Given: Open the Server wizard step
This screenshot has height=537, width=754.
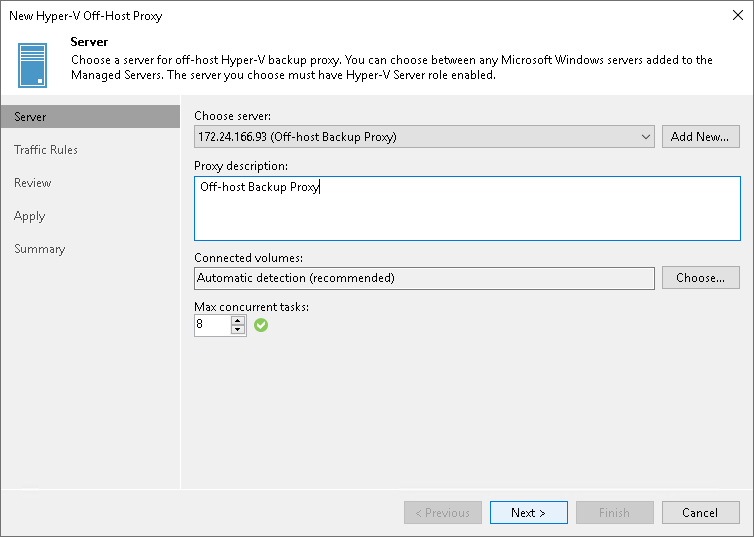Looking at the screenshot, I should click(x=30, y=117).
